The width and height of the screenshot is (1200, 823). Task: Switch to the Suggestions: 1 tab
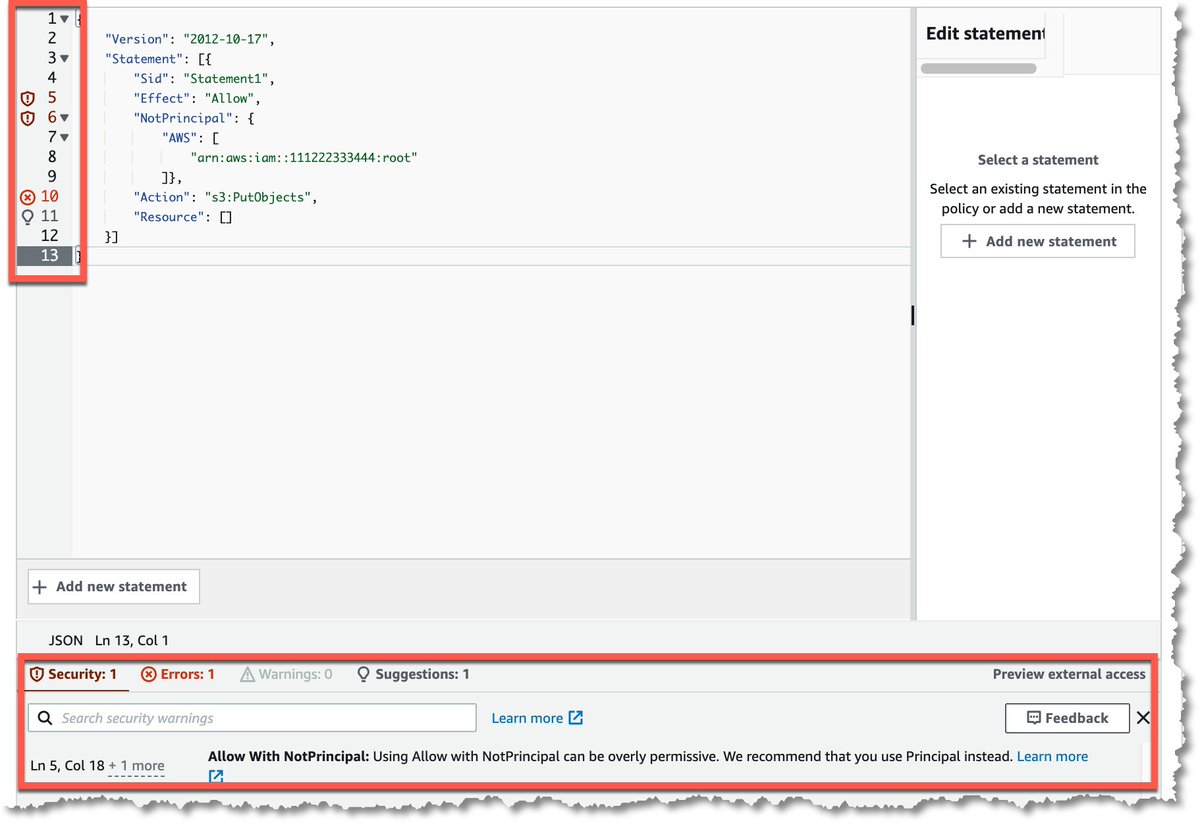(413, 674)
